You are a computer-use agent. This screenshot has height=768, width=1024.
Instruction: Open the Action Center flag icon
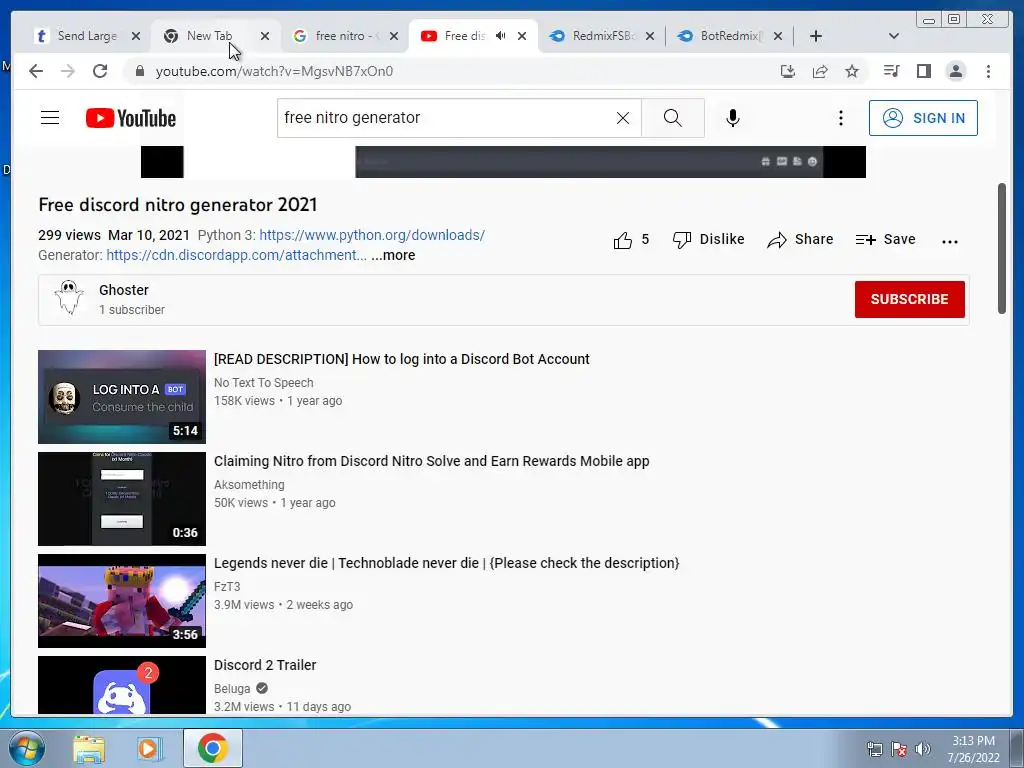(x=899, y=749)
